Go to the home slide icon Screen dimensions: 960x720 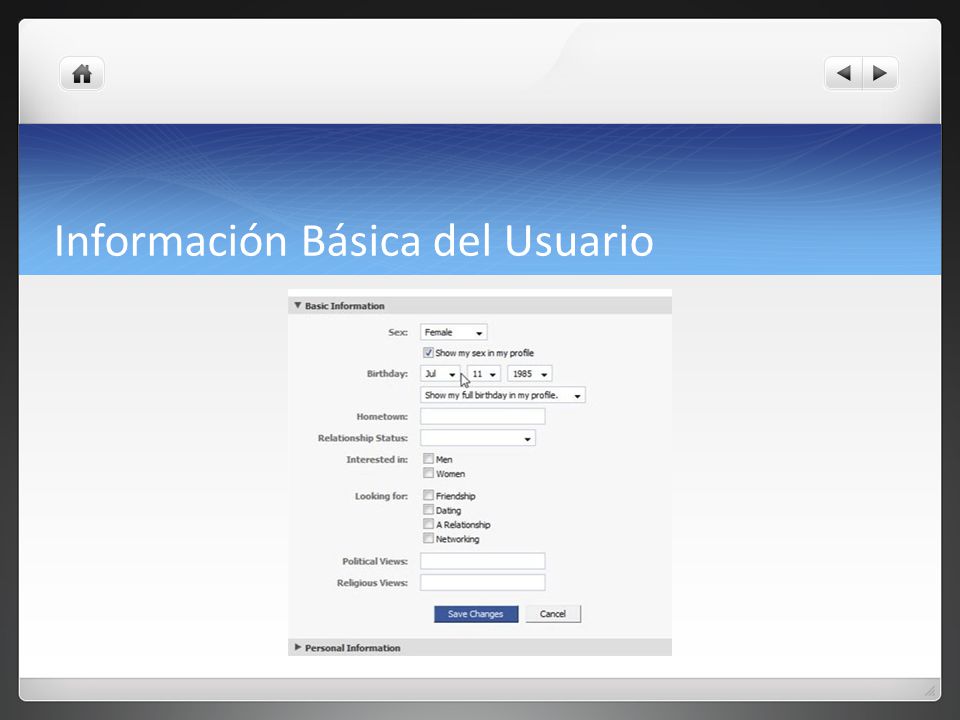tap(82, 74)
